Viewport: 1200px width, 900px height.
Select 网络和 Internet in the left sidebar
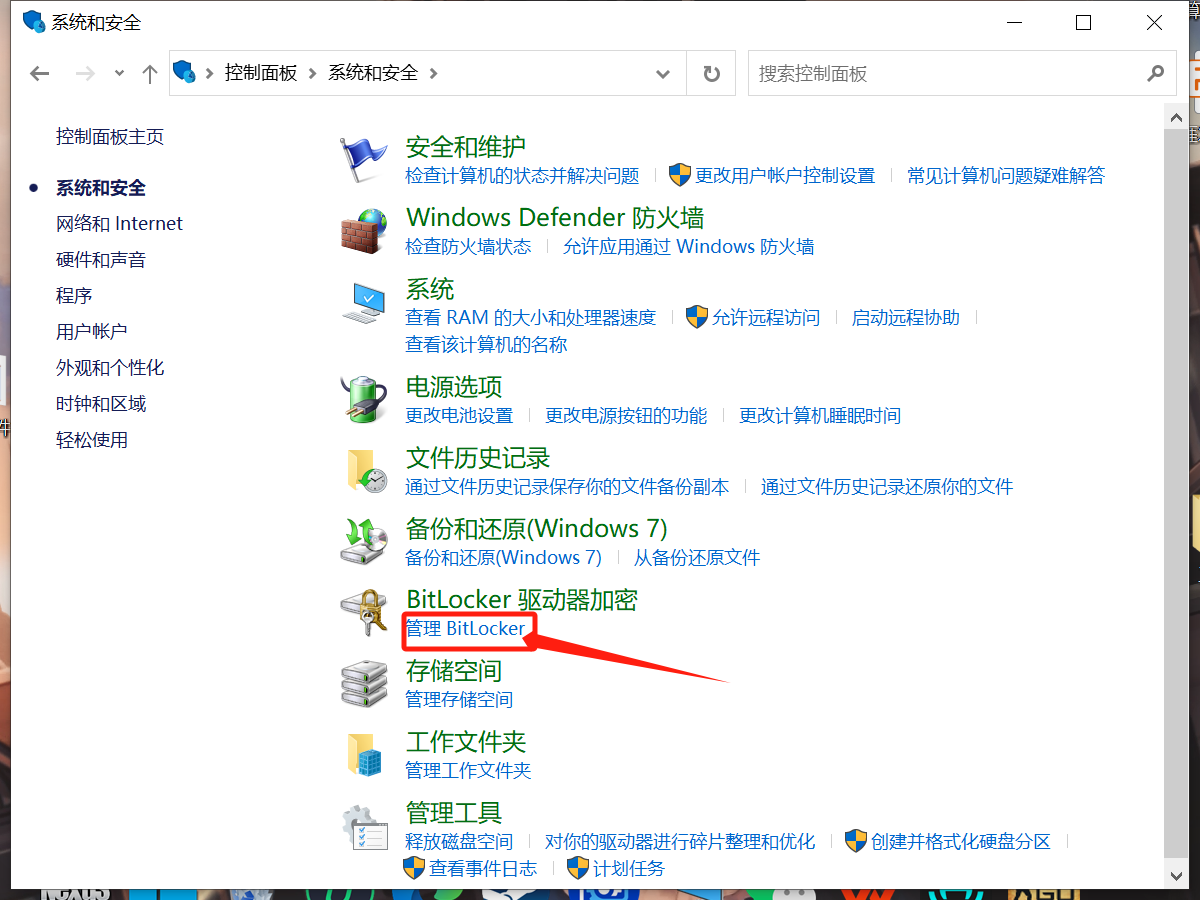click(119, 224)
